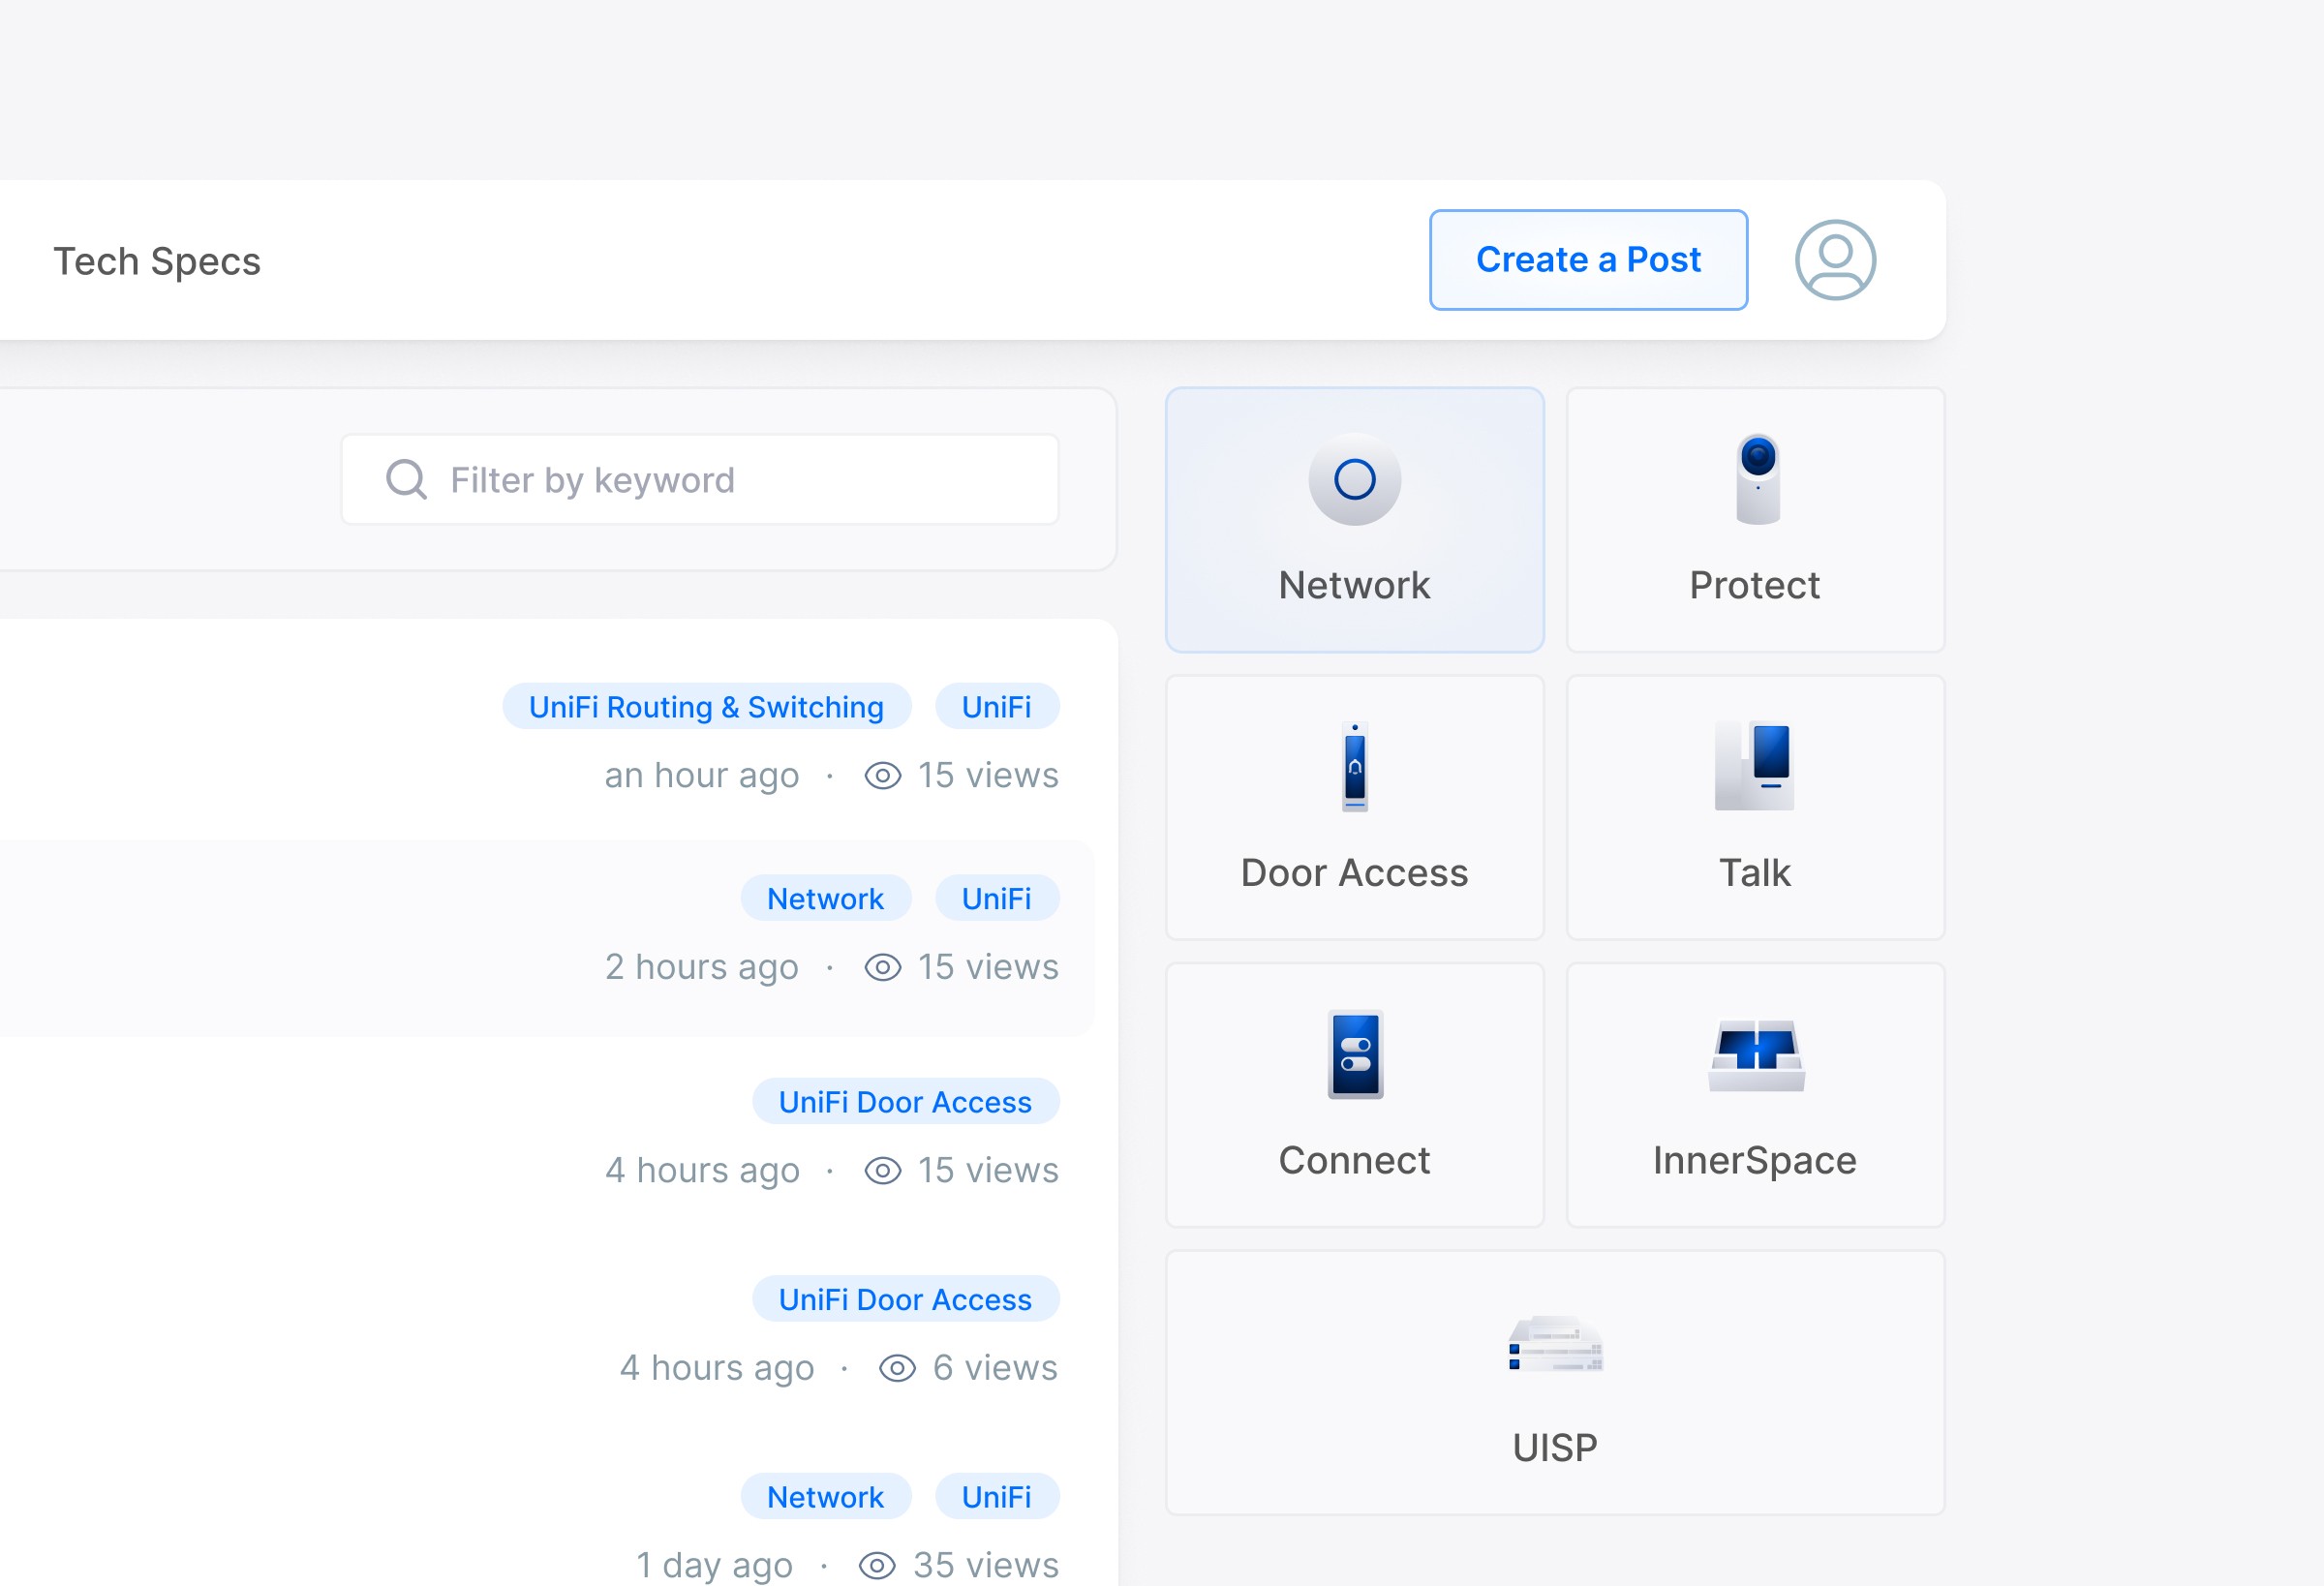Click the Network tag on the second post
Image resolution: width=2324 pixels, height=1586 pixels.
point(825,897)
